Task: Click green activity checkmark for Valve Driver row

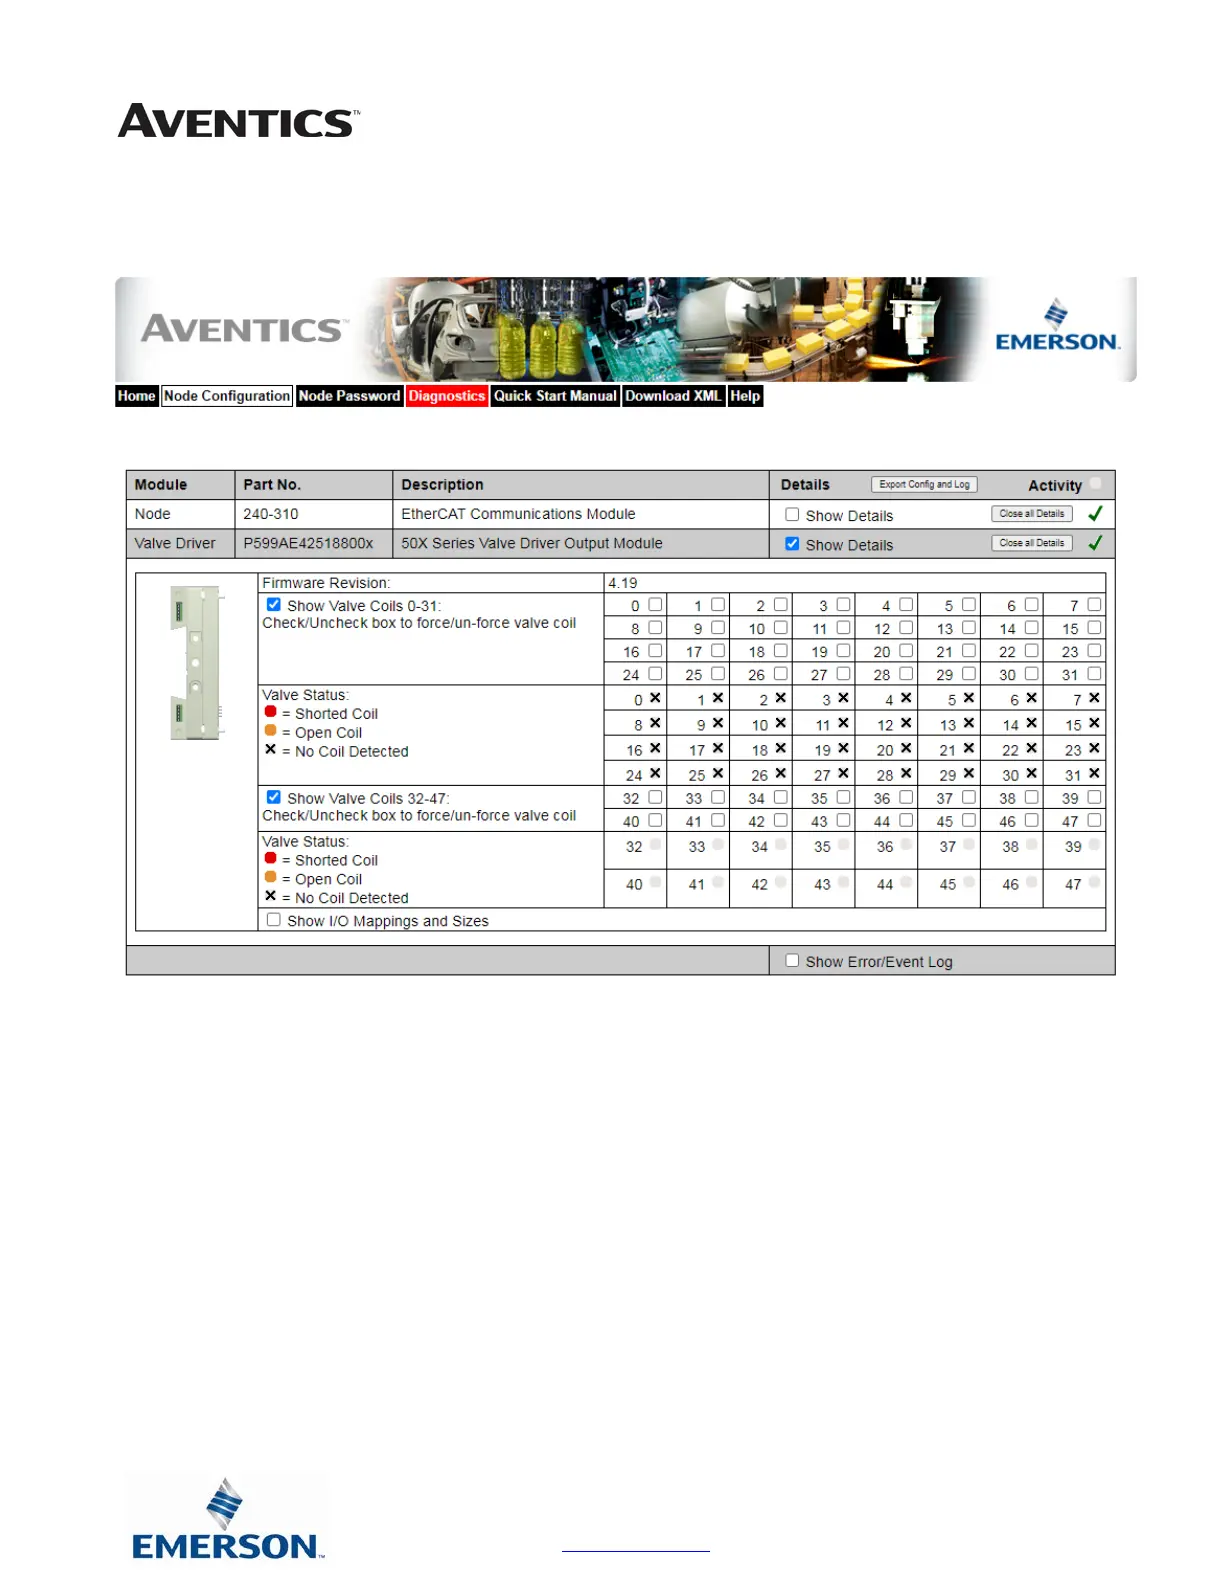Action: [1095, 543]
